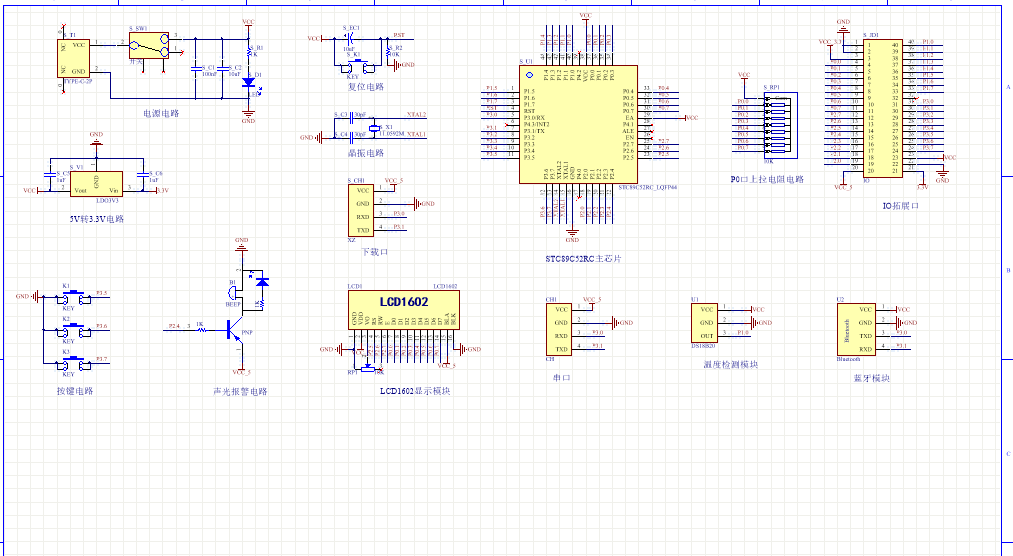Click the XTAL2 net label
1013x556 pixels.
pyautogui.click(x=416, y=114)
